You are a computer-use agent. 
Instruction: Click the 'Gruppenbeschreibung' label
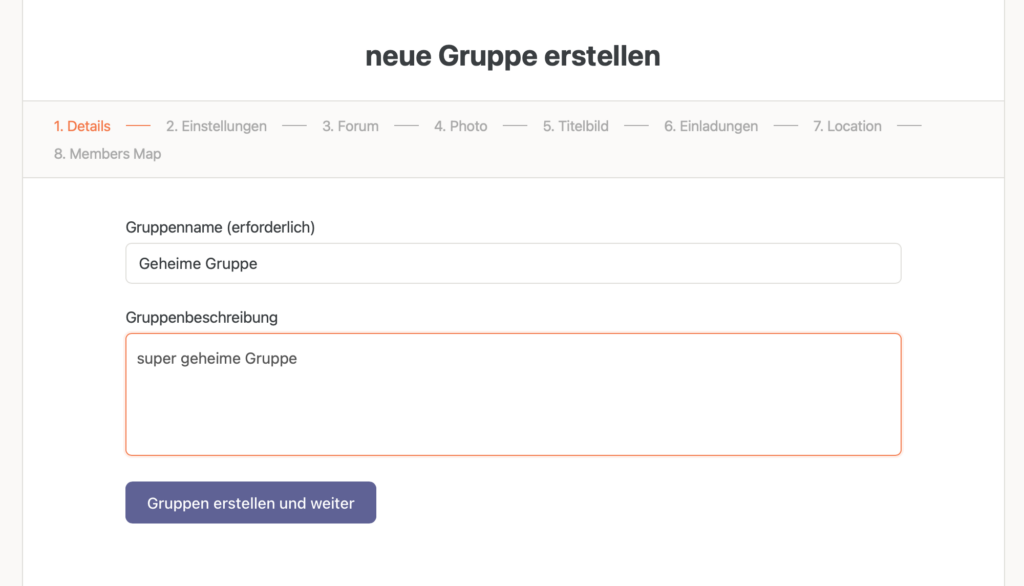point(201,318)
